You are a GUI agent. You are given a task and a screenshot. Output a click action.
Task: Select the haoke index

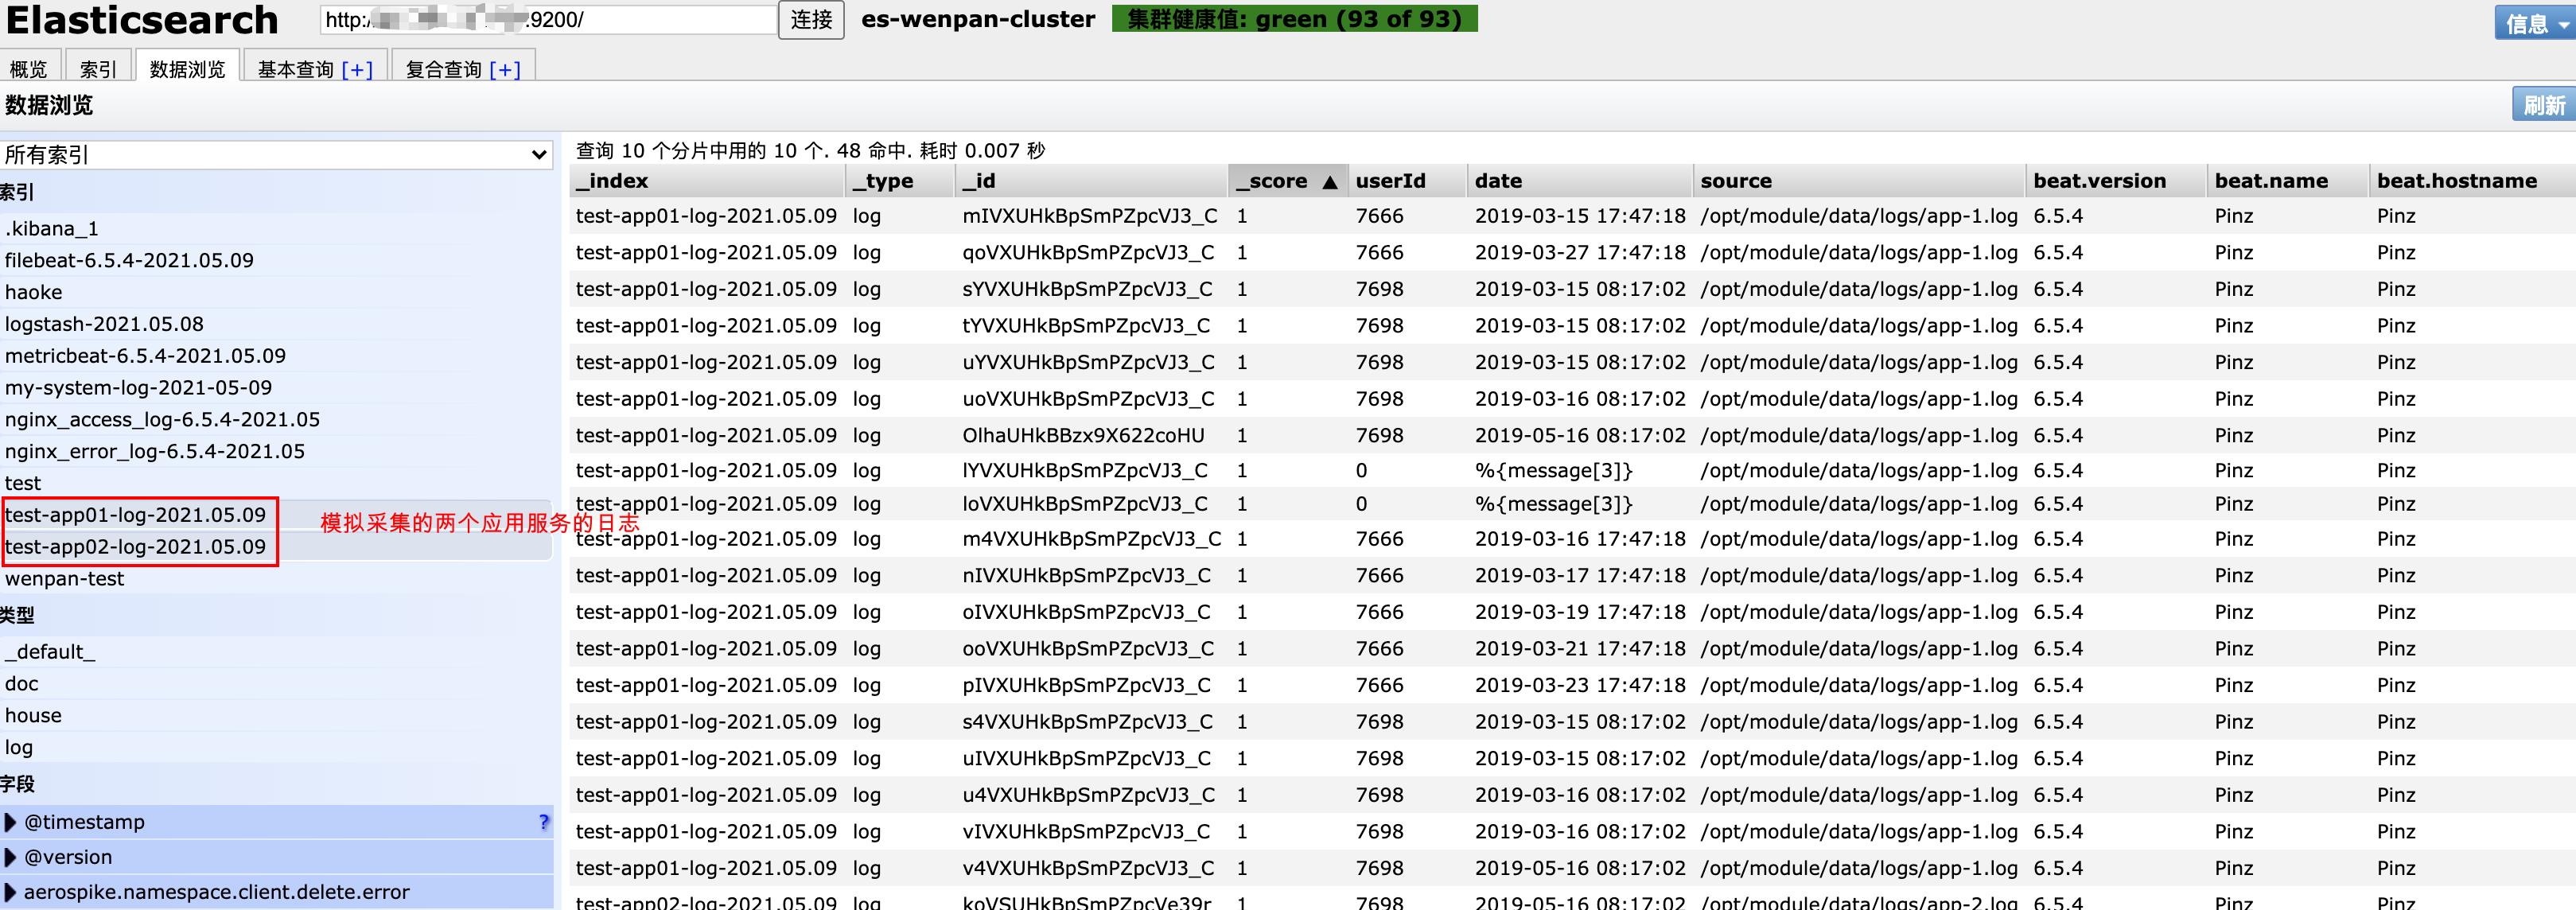[x=276, y=292]
